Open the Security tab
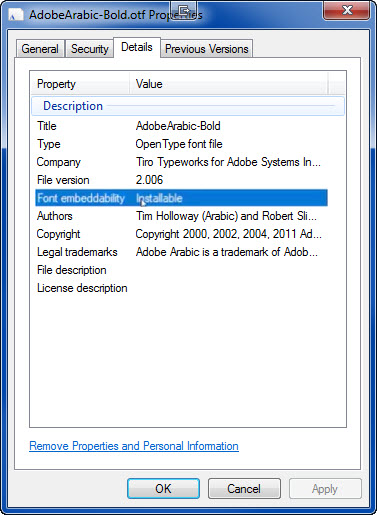 pyautogui.click(x=90, y=49)
